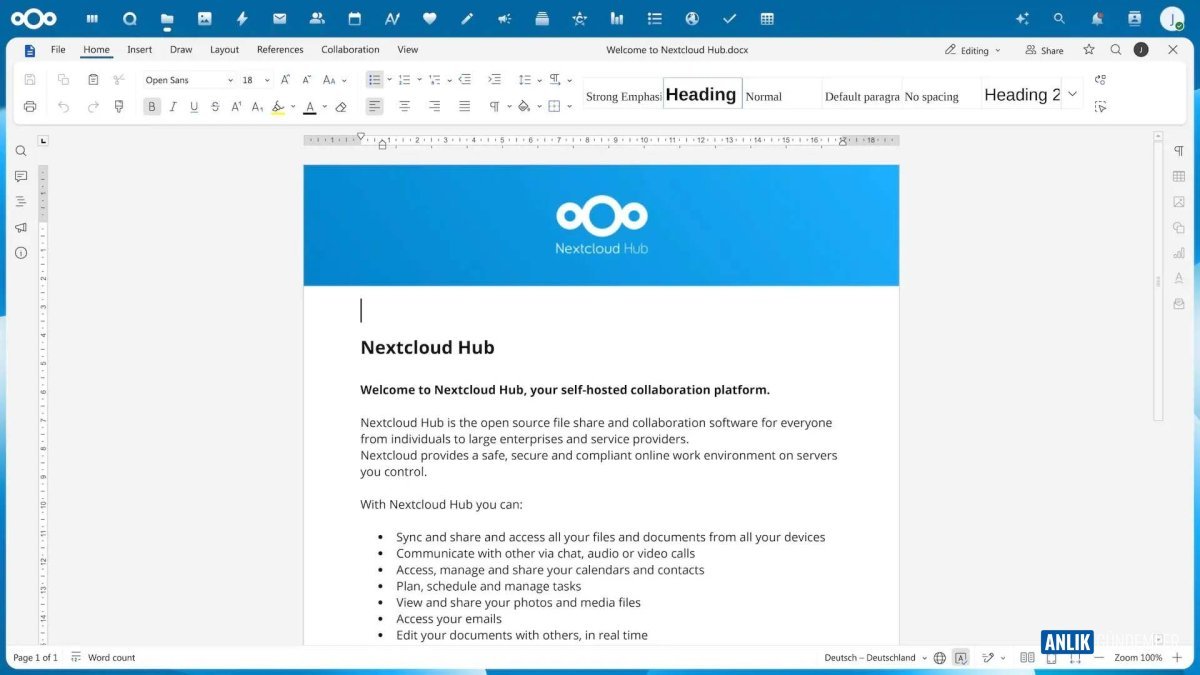
Task: Toggle Bold formatting
Action: tap(152, 106)
